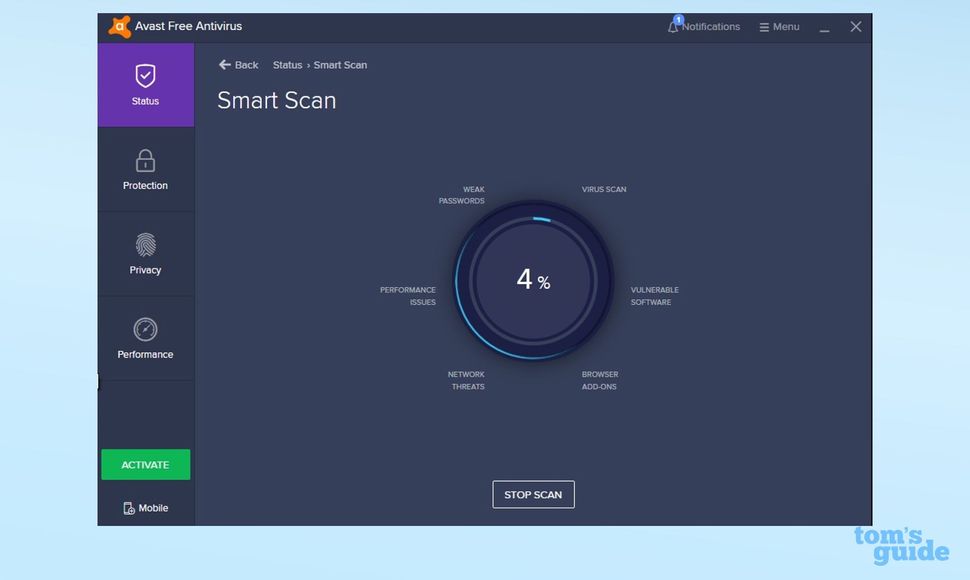Click the NETWORK THREATS label
The width and height of the screenshot is (970, 580).
466,380
